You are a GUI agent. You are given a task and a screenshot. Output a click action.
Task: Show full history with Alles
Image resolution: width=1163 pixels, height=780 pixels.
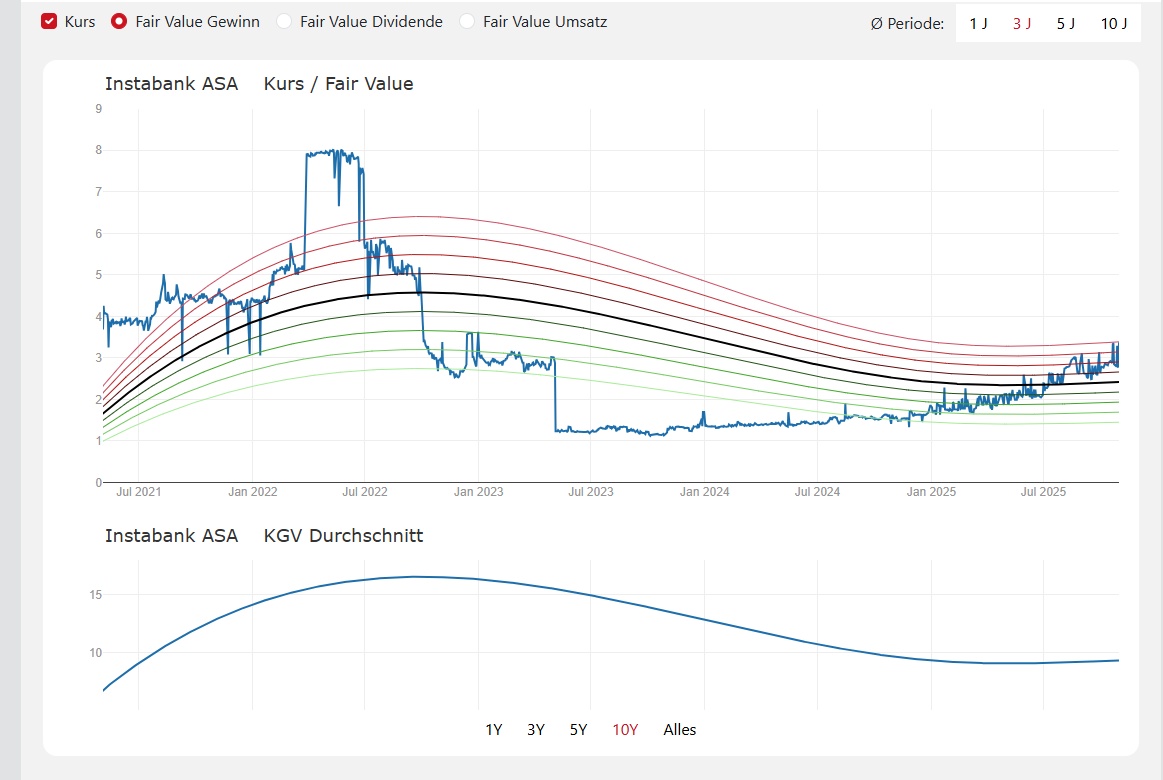click(680, 729)
